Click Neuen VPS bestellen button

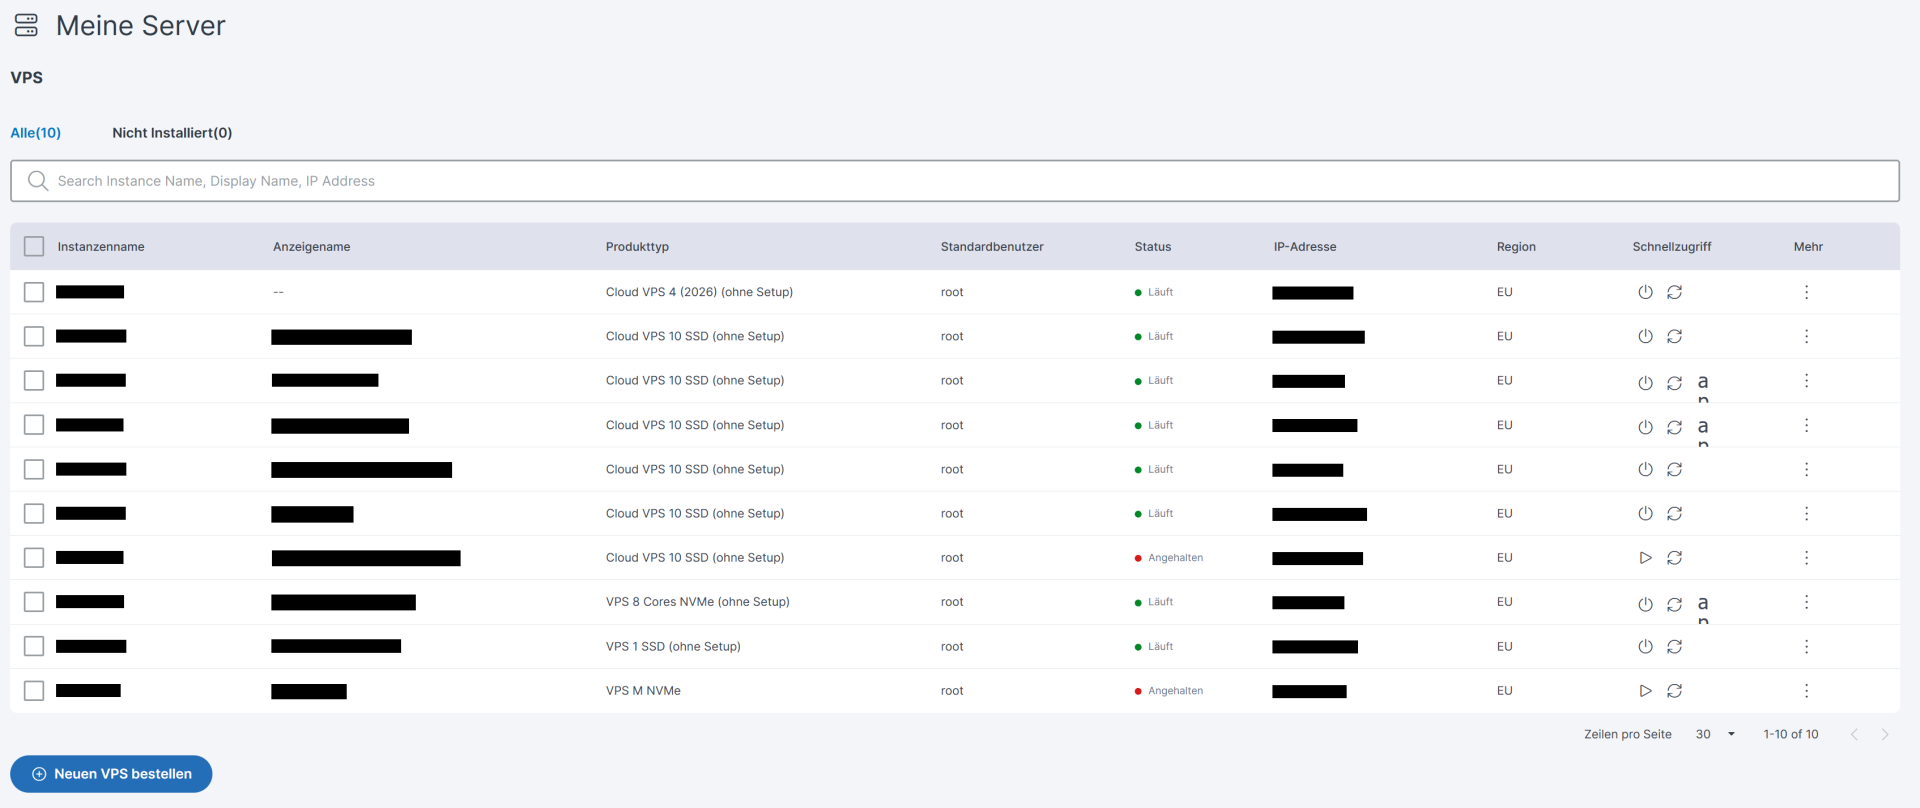pyautogui.click(x=111, y=774)
